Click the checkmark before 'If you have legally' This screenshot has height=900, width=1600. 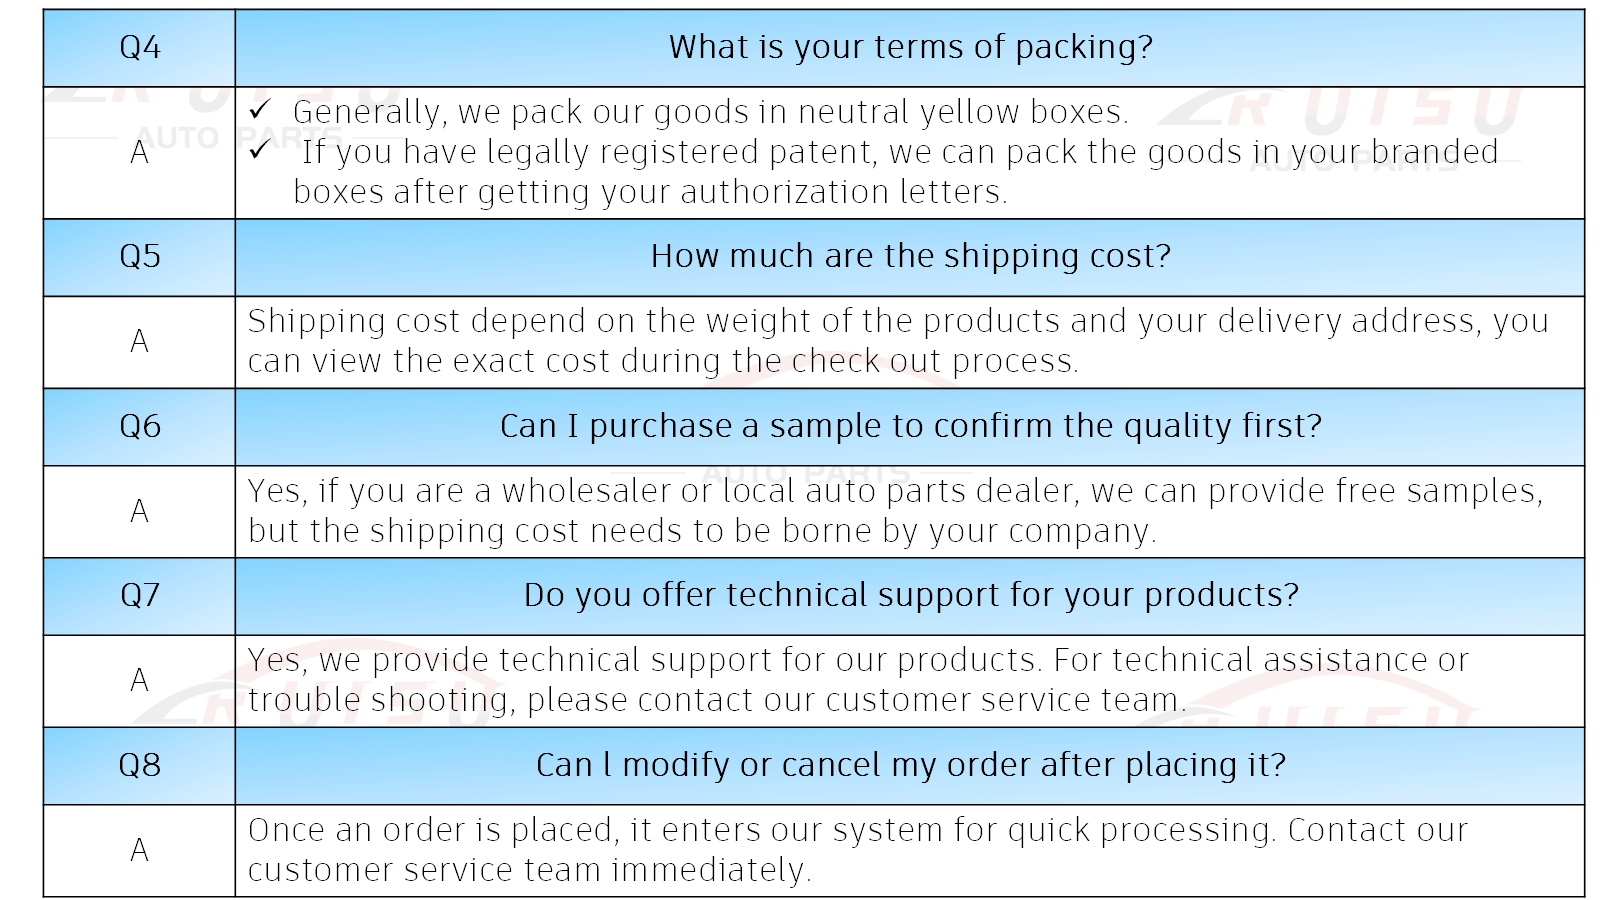[x=260, y=149]
